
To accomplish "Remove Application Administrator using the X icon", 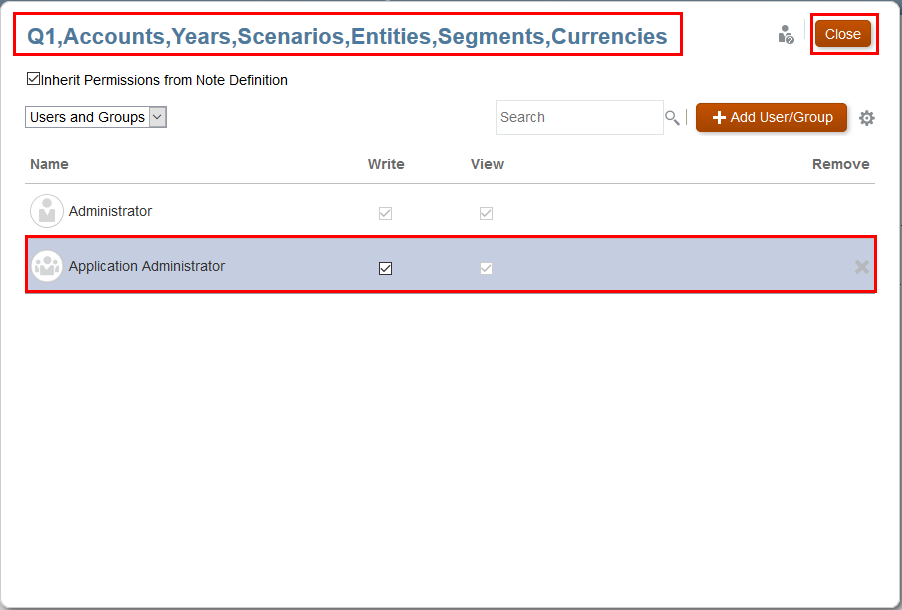I will coord(861,267).
